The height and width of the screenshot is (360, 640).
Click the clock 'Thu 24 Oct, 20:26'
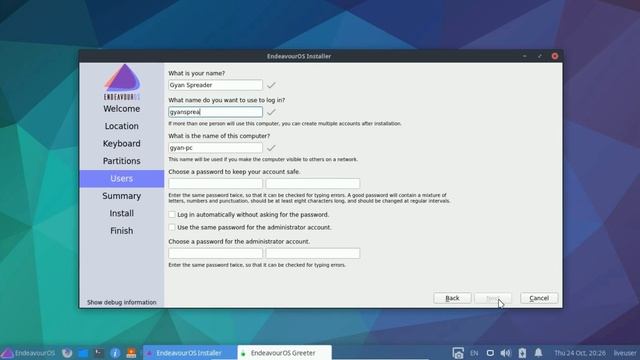580,353
